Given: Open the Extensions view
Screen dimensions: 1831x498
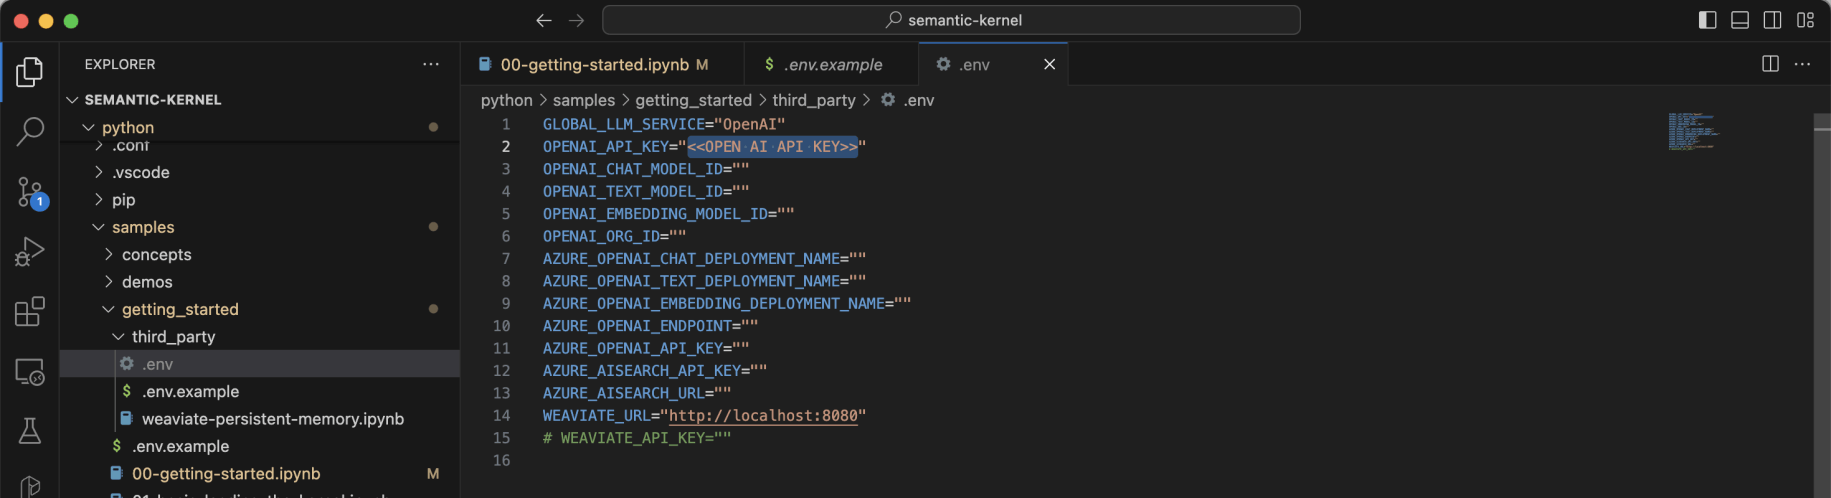Looking at the screenshot, I should (30, 311).
